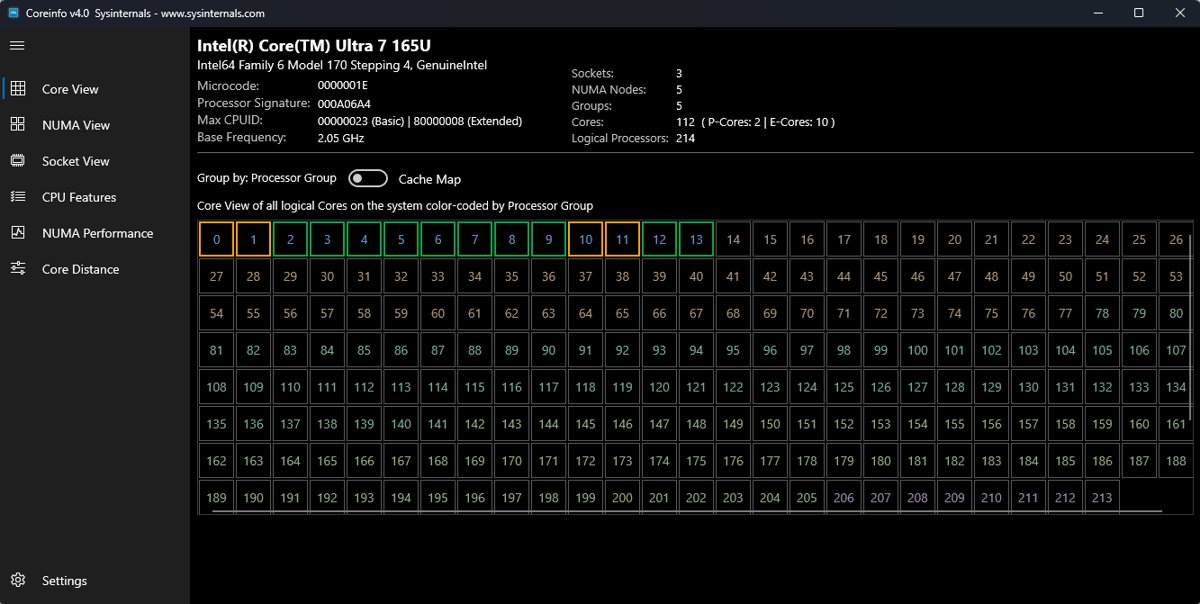Maximize the Coreinfo window
The image size is (1200, 604).
[x=1139, y=13]
